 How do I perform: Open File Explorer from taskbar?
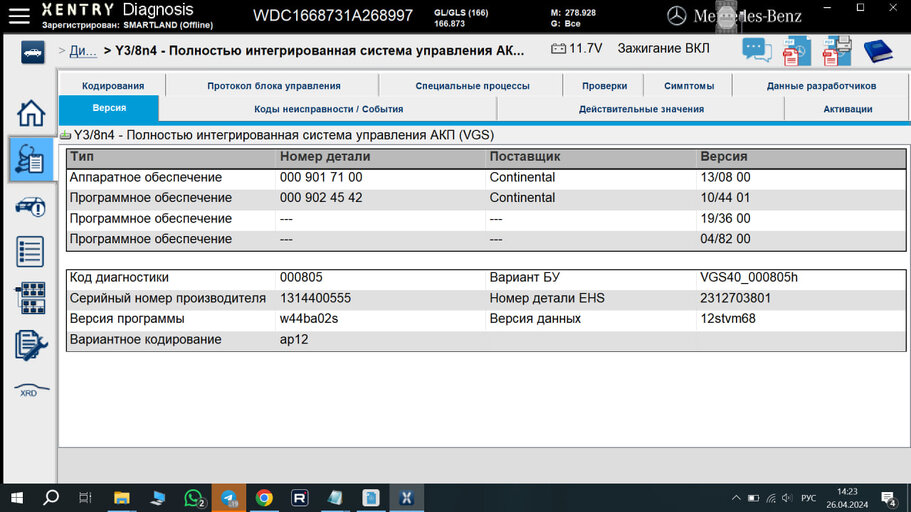(121, 498)
